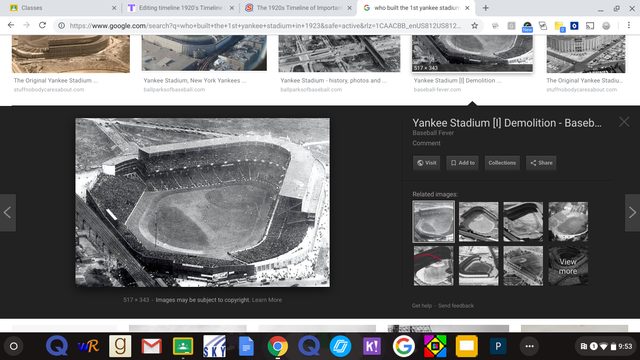The height and width of the screenshot is (360, 640).
Task: Open Yankee Stadium, New York Yankees result
Action: [204, 53]
